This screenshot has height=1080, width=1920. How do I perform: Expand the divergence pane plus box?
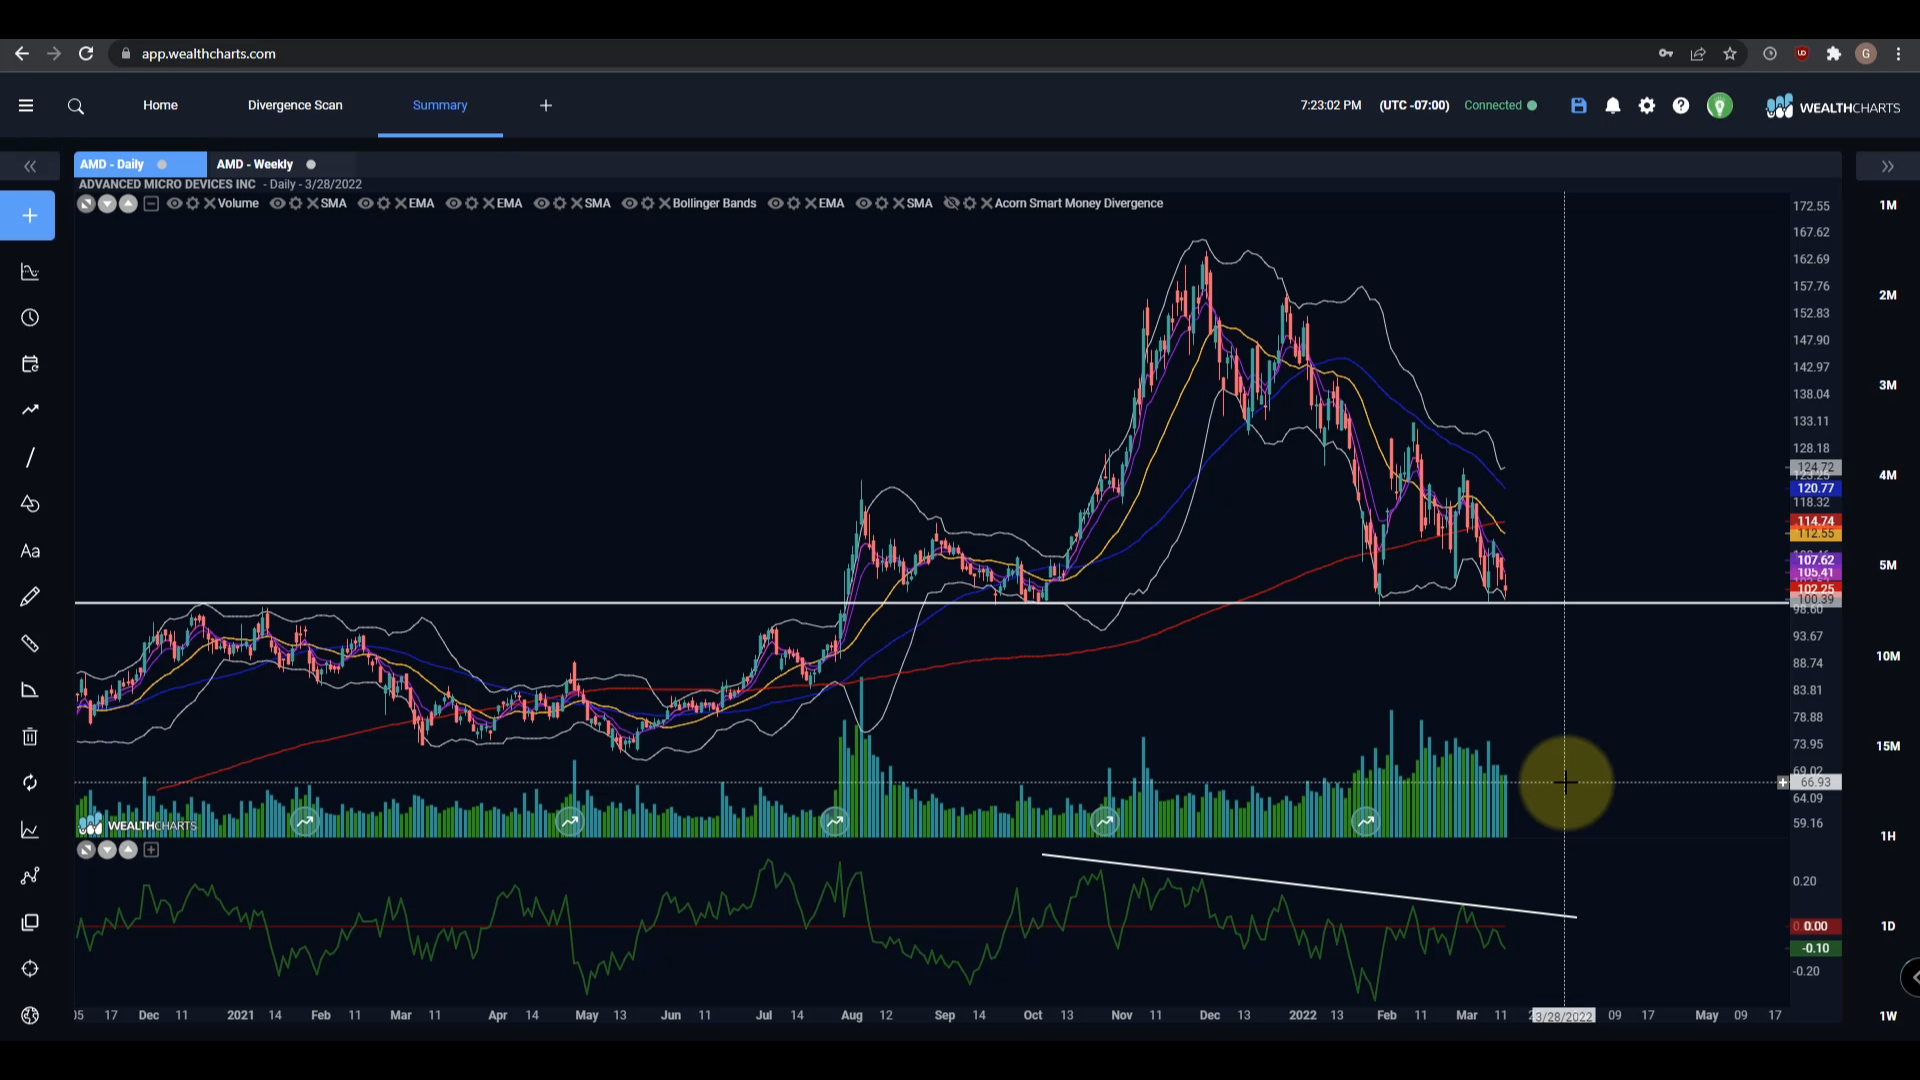click(x=151, y=850)
